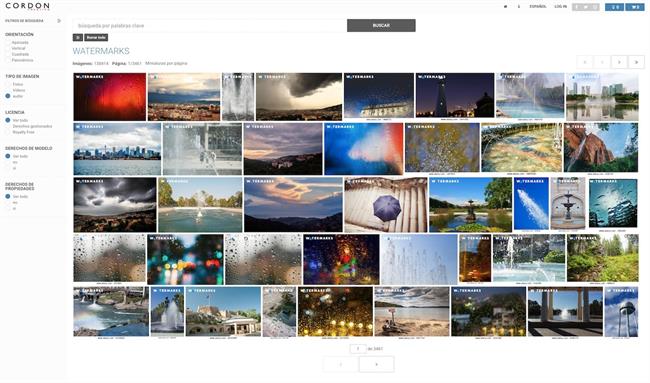Open the beach with stormy clouds thumbnail

(x=412, y=311)
